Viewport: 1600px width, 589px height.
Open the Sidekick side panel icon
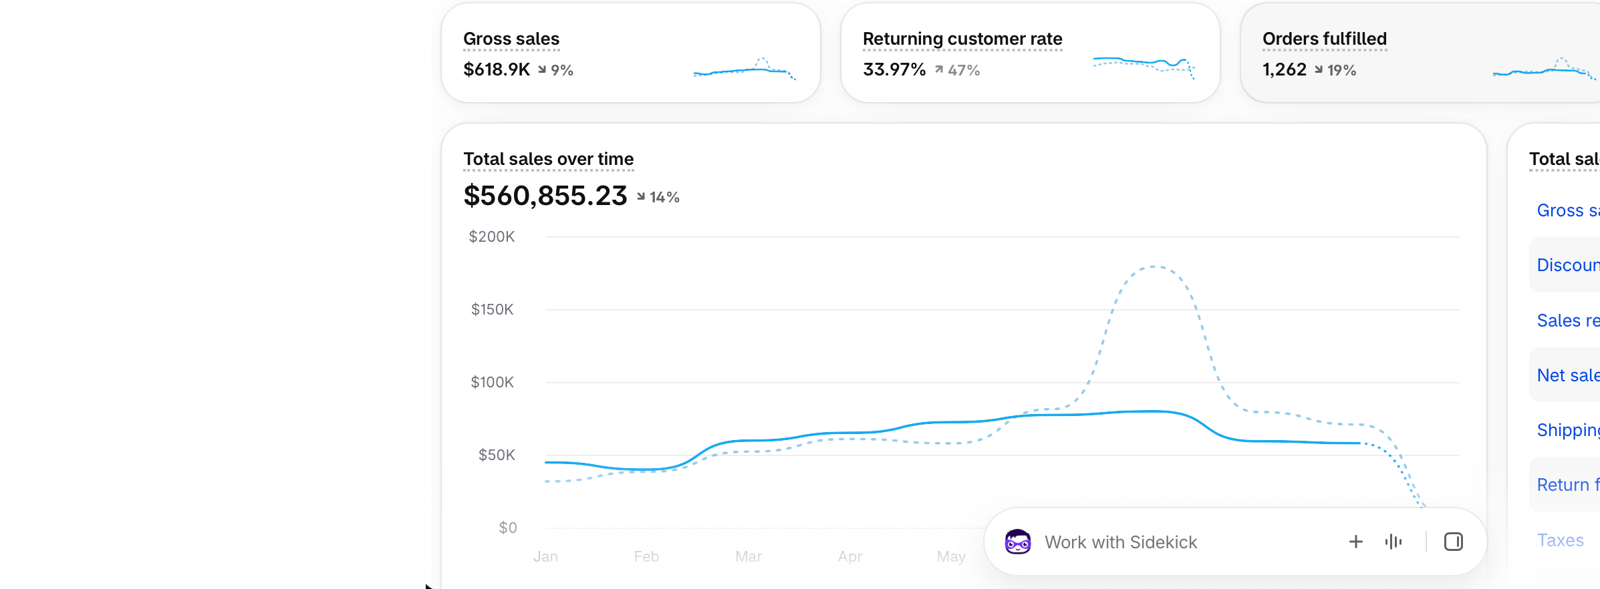(1453, 542)
